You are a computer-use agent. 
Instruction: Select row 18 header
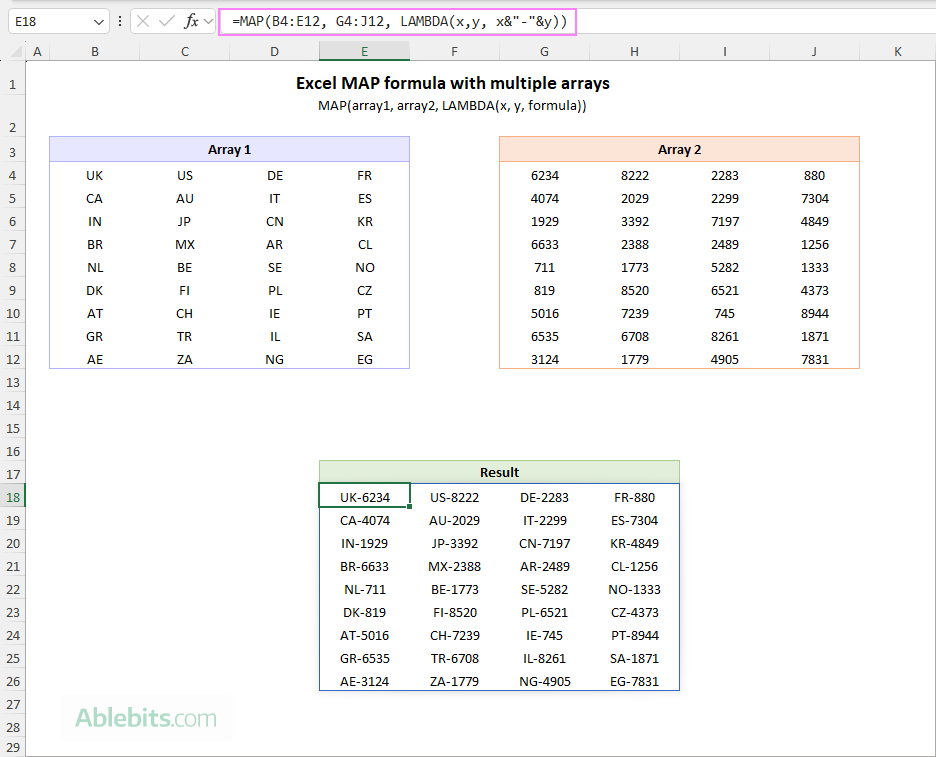(12, 496)
